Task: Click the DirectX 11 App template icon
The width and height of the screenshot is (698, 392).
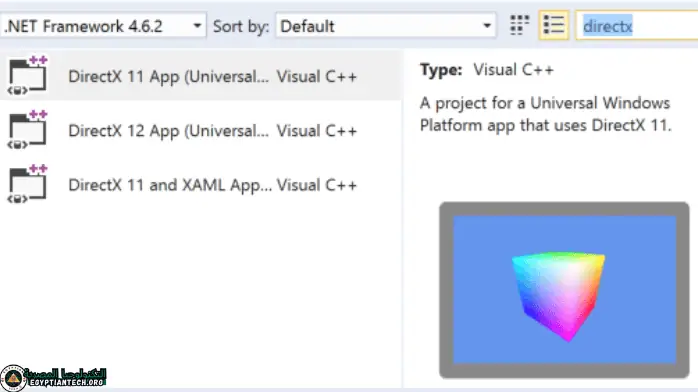Action: click(28, 76)
